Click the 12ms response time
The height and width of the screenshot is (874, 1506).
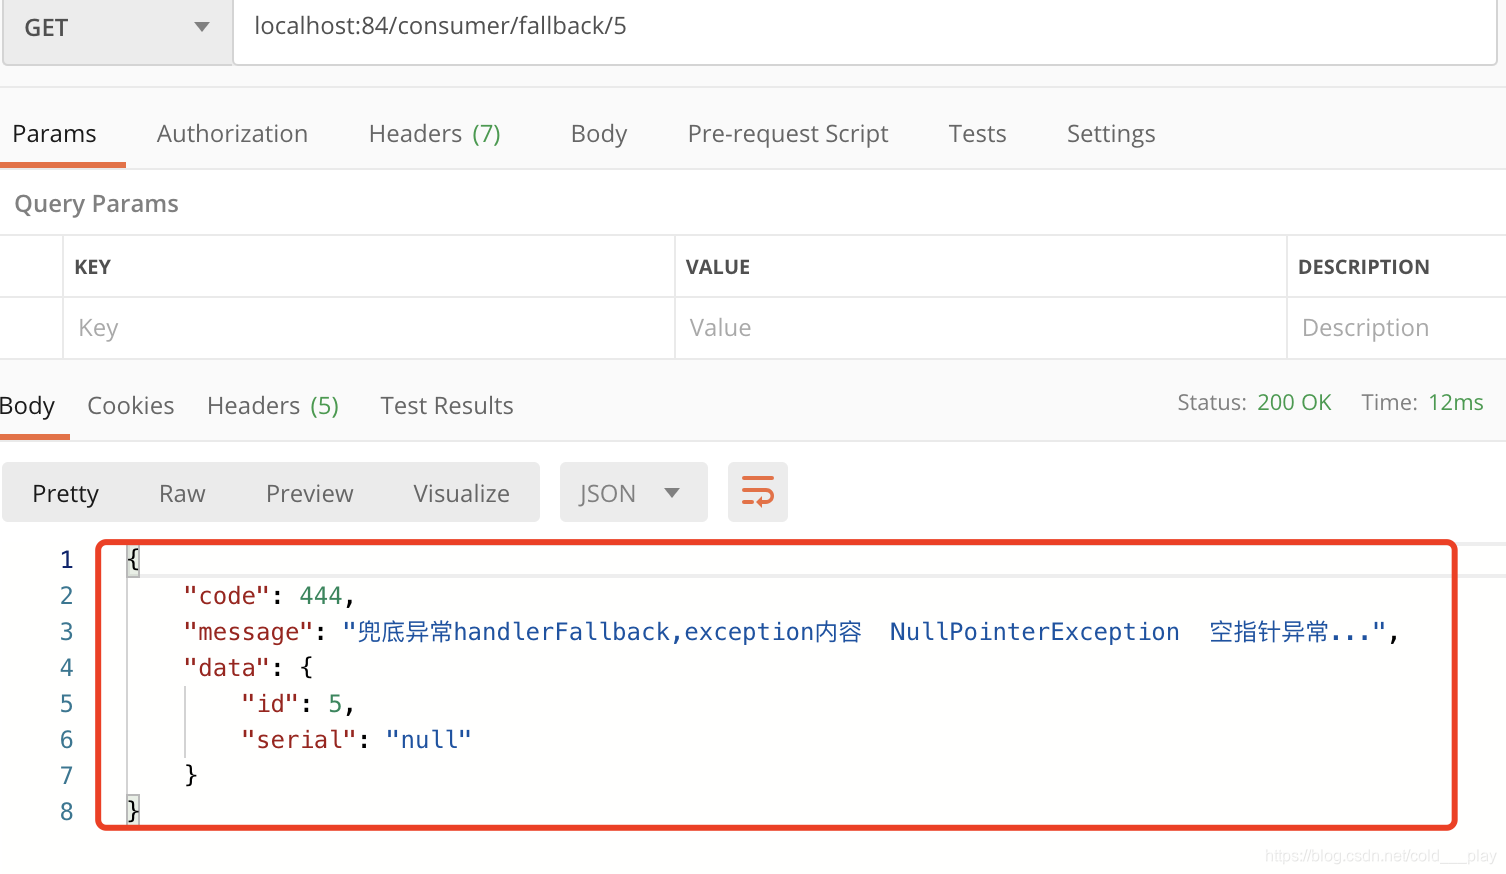[1456, 402]
